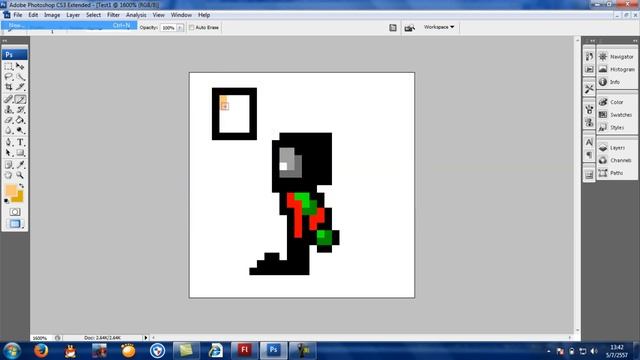Image resolution: width=640 pixels, height=360 pixels.
Task: Open the Image menu
Action: pyautogui.click(x=52, y=15)
